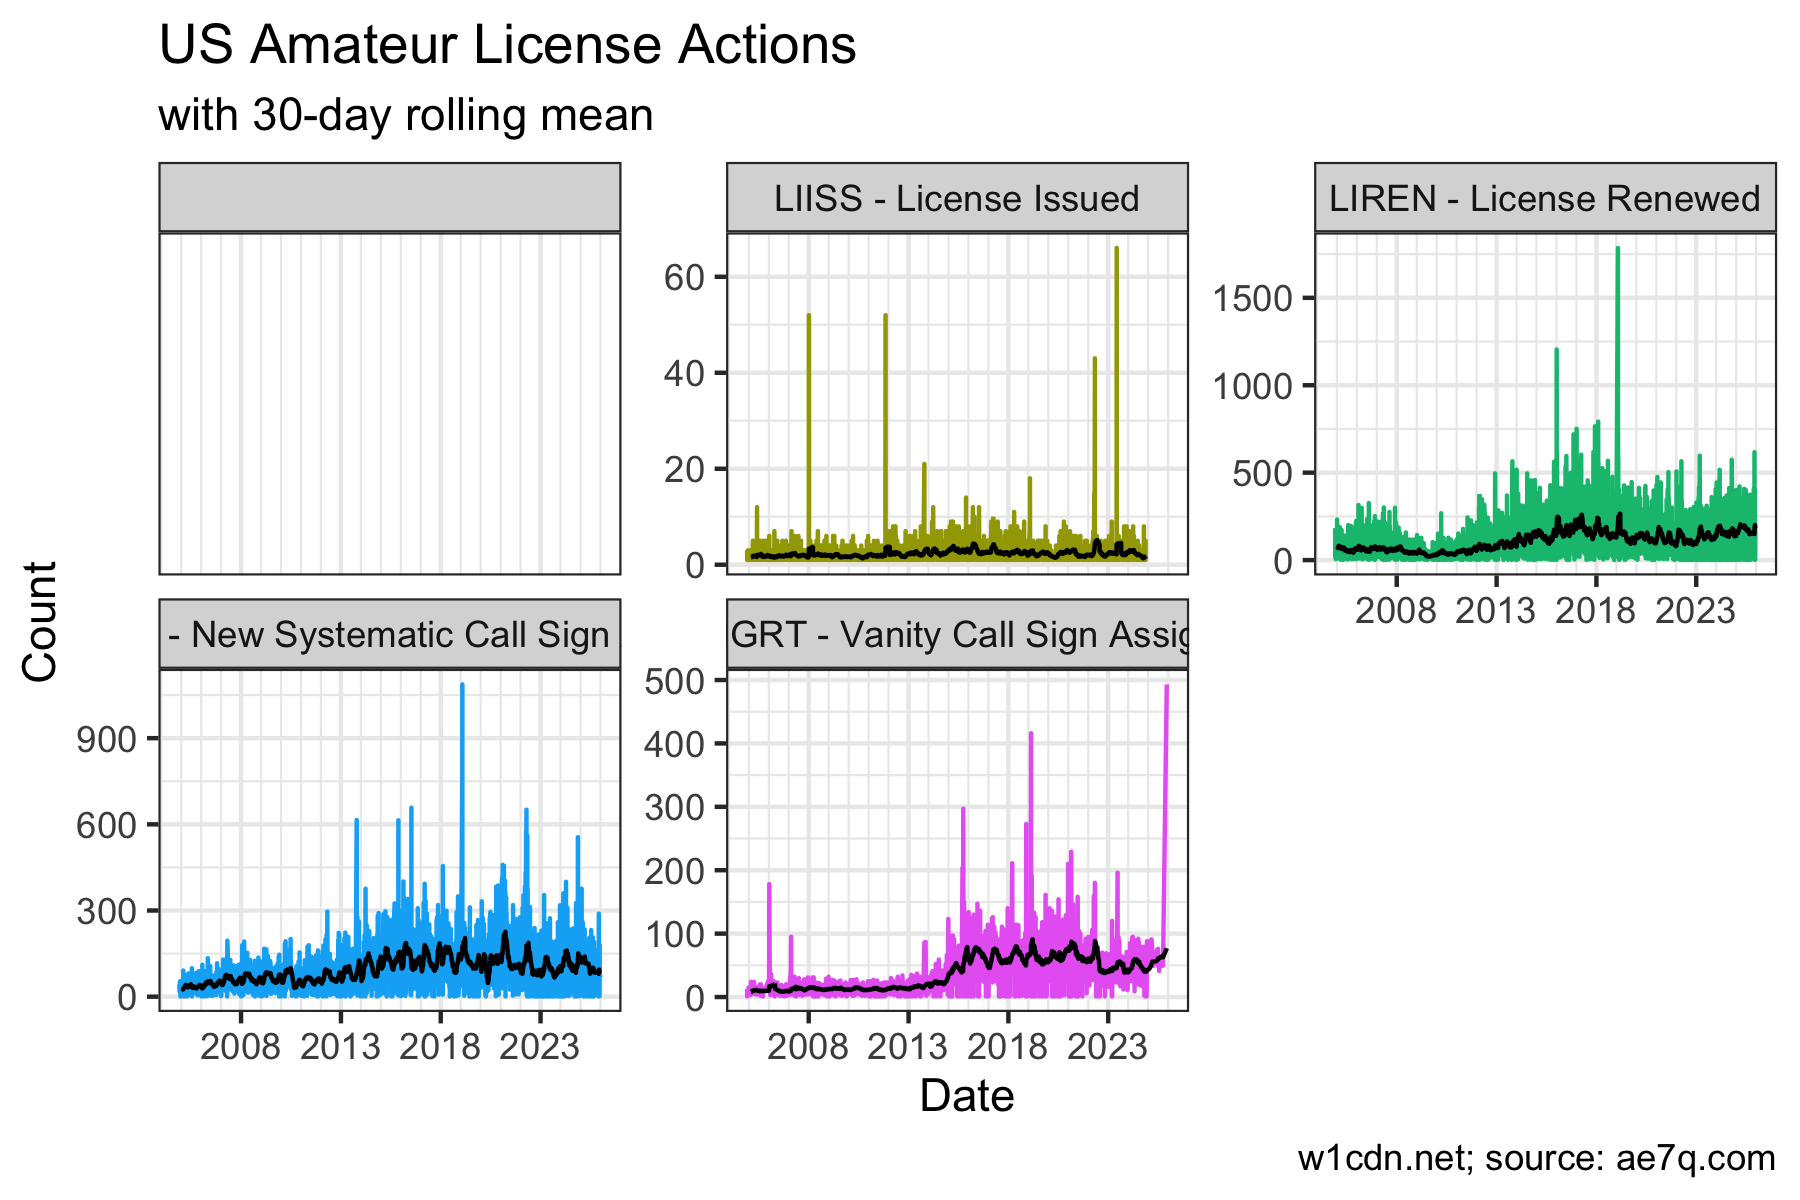The image size is (1800, 1200).
Task: Click the 2018 tick under License Renewed chart
Action: [1595, 611]
